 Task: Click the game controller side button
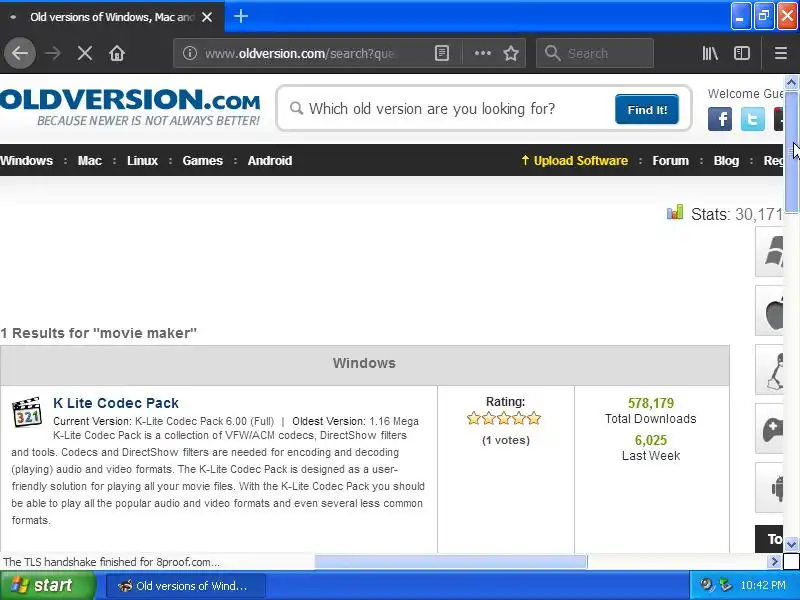[769, 429]
